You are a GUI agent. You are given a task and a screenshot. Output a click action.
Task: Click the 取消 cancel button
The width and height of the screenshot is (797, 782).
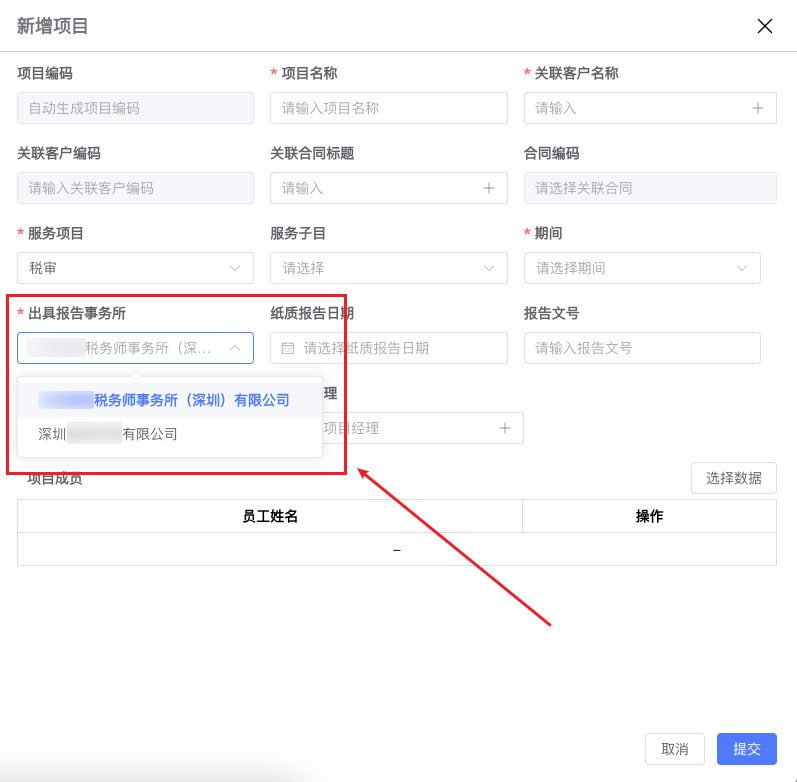coord(675,749)
